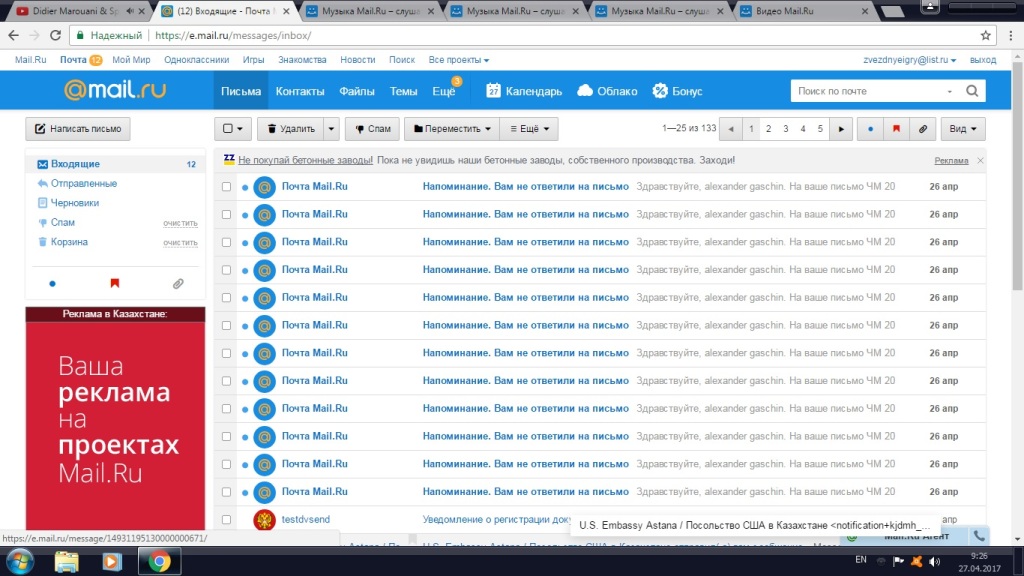Click the browser Back arrow
1024x576 pixels.
[x=14, y=35]
